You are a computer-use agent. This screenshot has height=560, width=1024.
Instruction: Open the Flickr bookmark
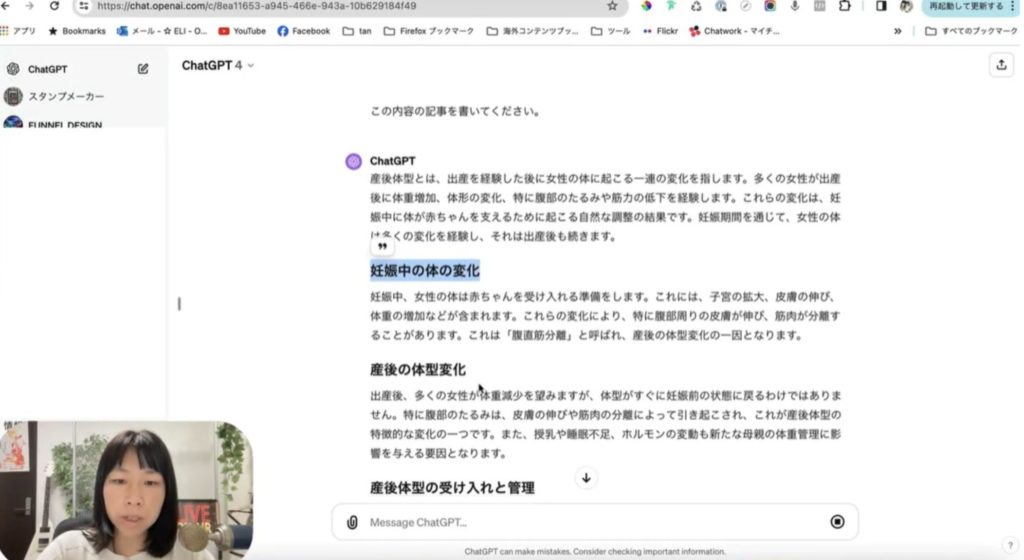(x=660, y=31)
